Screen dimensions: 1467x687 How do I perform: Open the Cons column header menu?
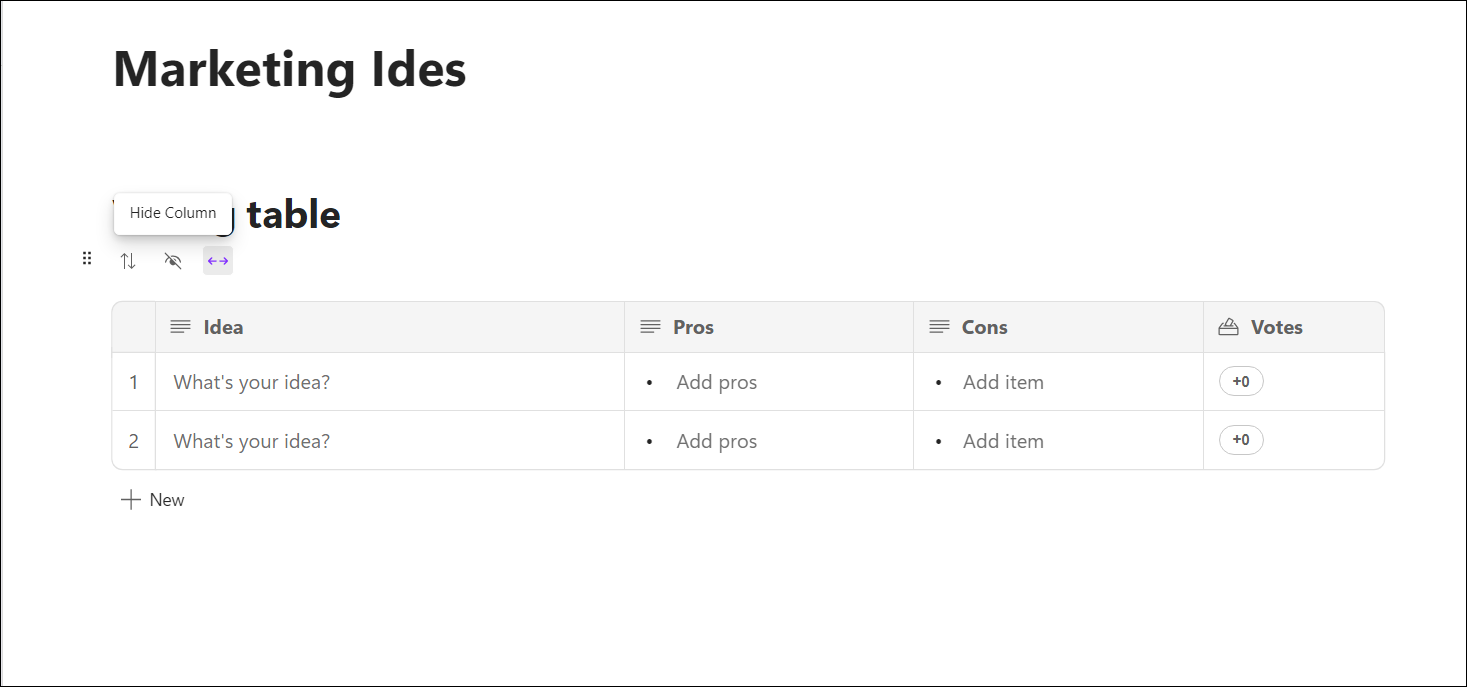click(x=1058, y=327)
